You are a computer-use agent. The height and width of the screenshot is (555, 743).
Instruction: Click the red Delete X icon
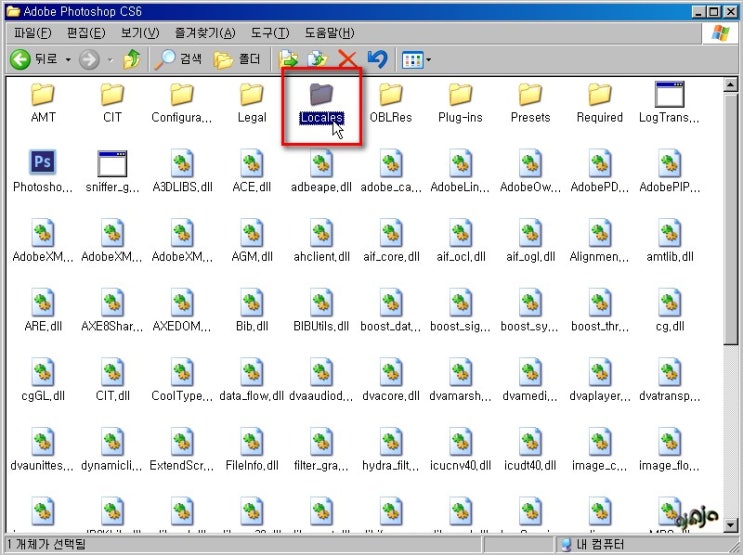coord(347,59)
